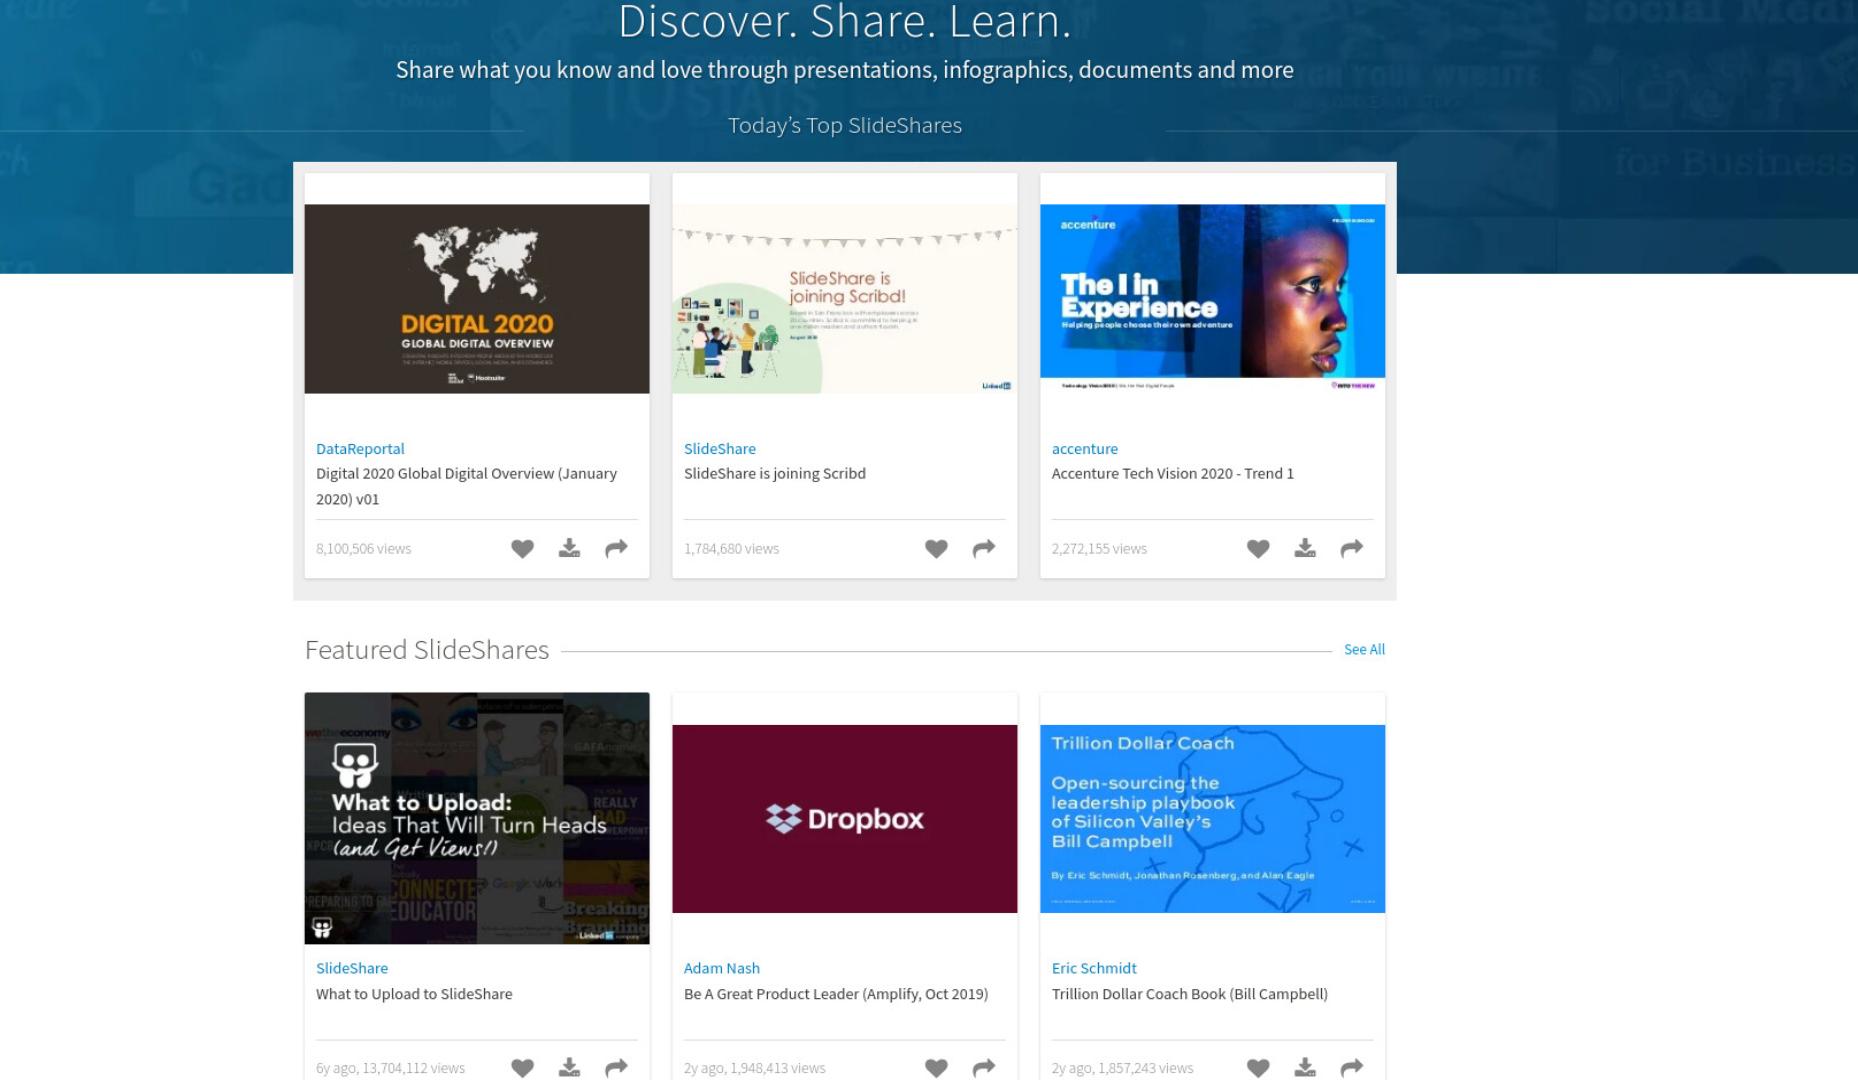
Task: Download the Digital 2020 Global Digital Overview slideshow
Action: 569,548
